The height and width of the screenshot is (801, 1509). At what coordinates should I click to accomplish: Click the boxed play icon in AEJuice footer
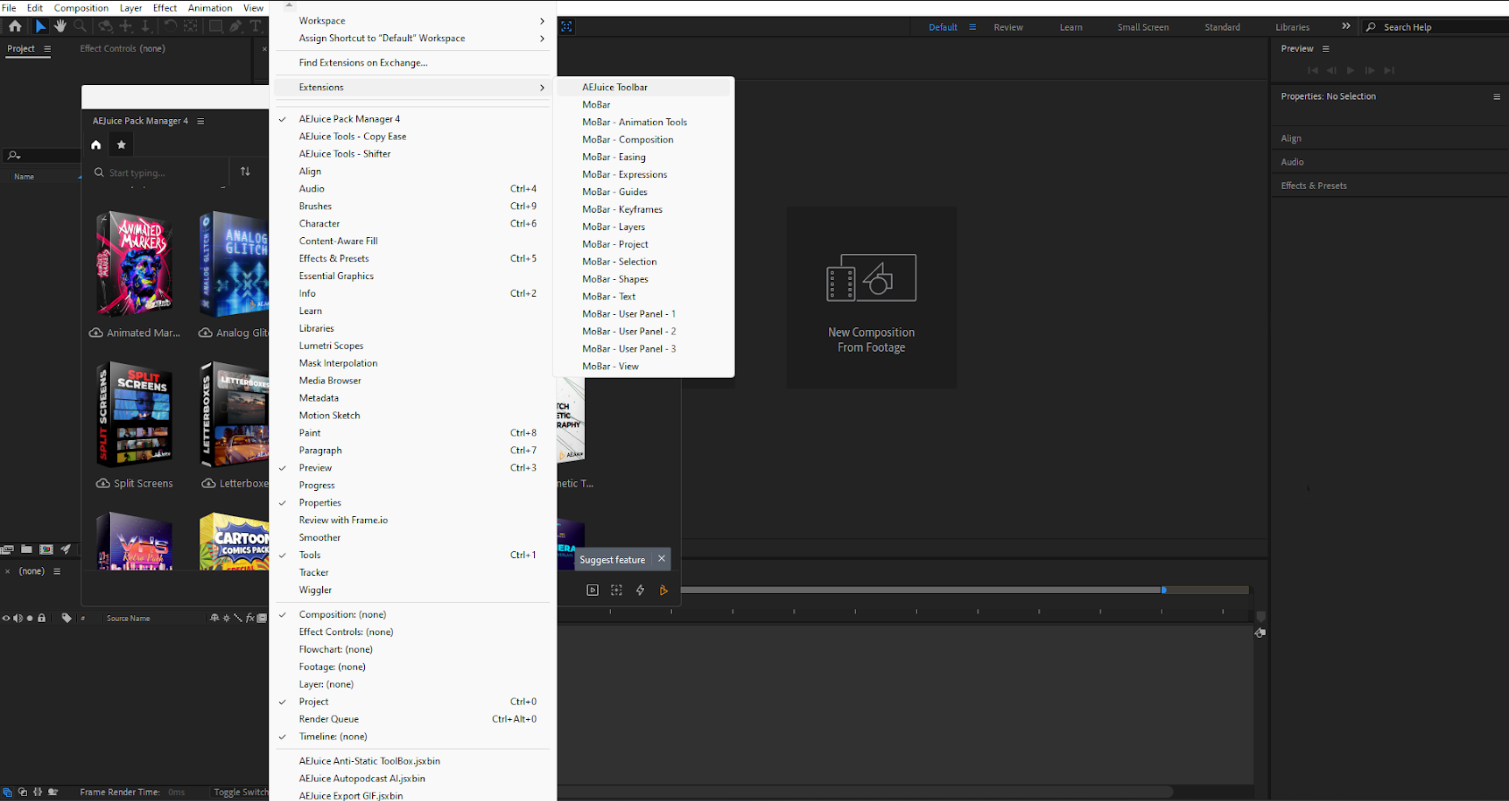[592, 590]
